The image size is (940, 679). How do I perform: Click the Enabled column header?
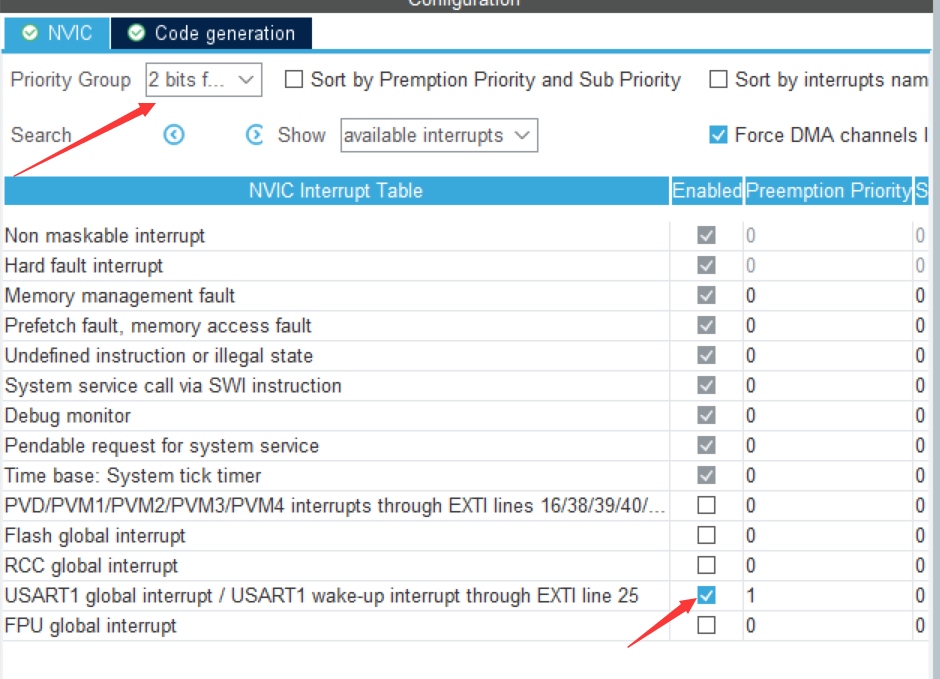[707, 191]
